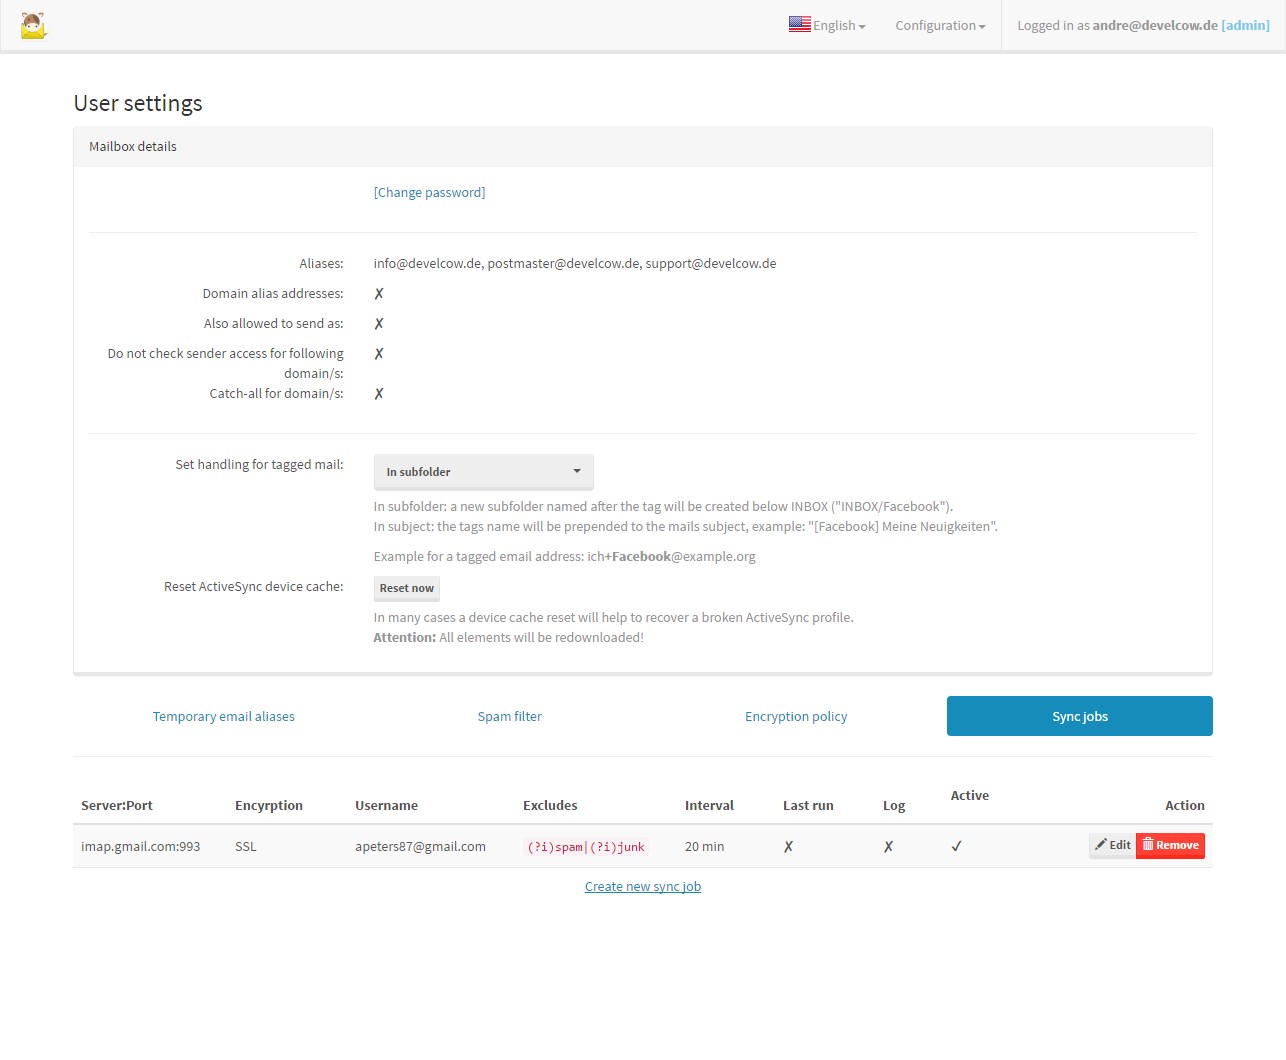This screenshot has width=1286, height=1060.
Task: Click Create new sync job
Action: pos(643,886)
